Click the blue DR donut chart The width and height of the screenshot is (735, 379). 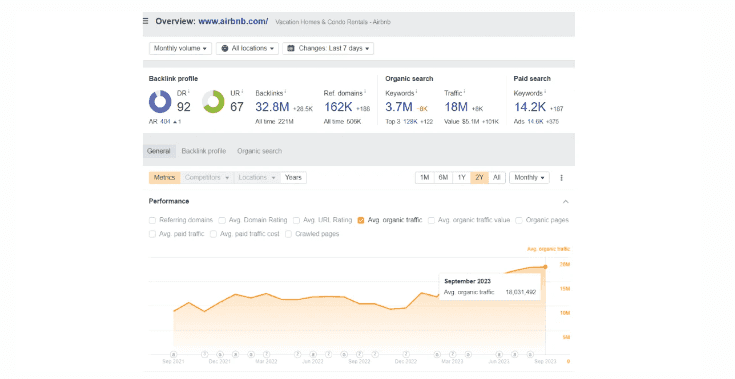[160, 102]
